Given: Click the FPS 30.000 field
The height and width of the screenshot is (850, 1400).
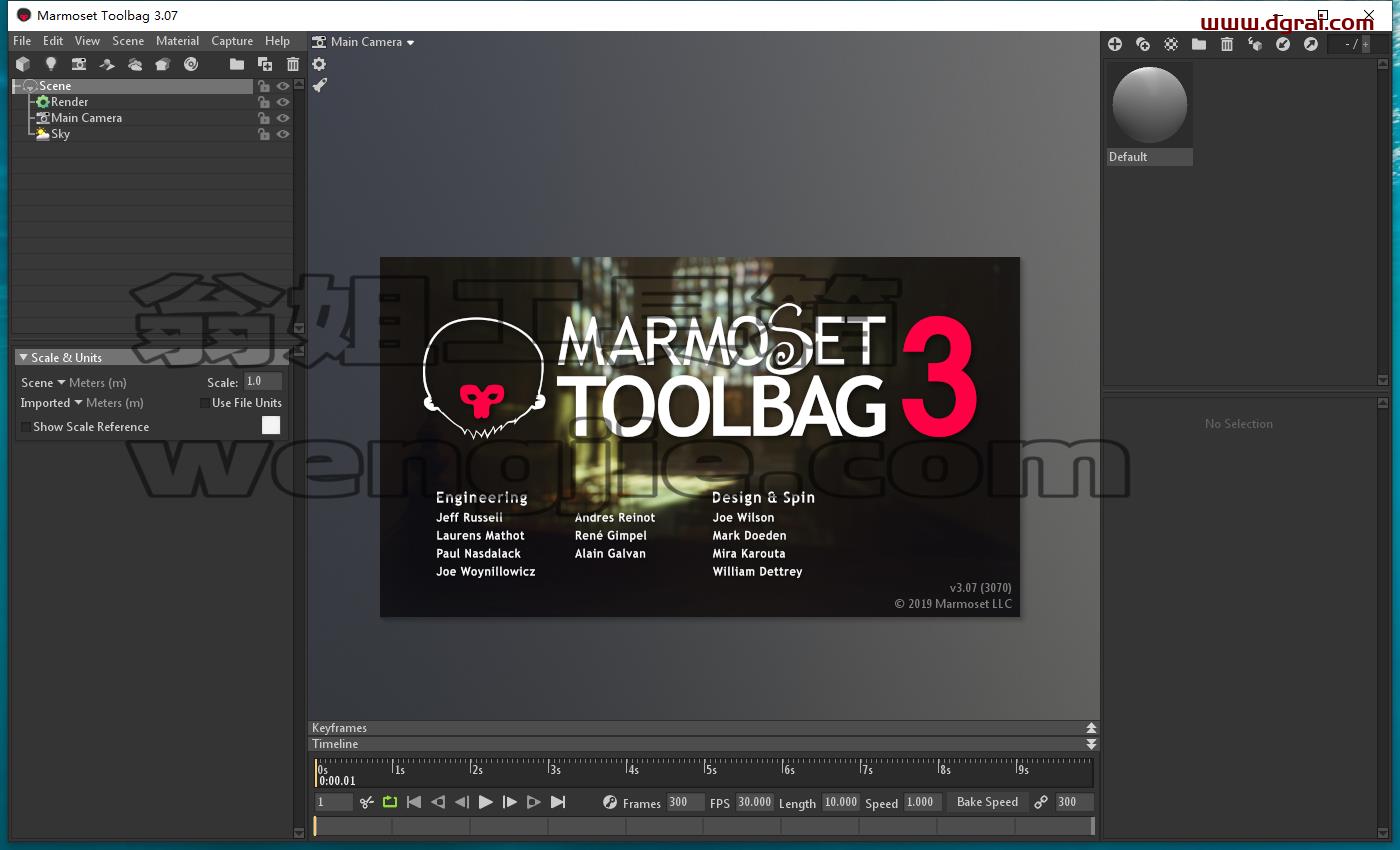Looking at the screenshot, I should click(x=755, y=802).
